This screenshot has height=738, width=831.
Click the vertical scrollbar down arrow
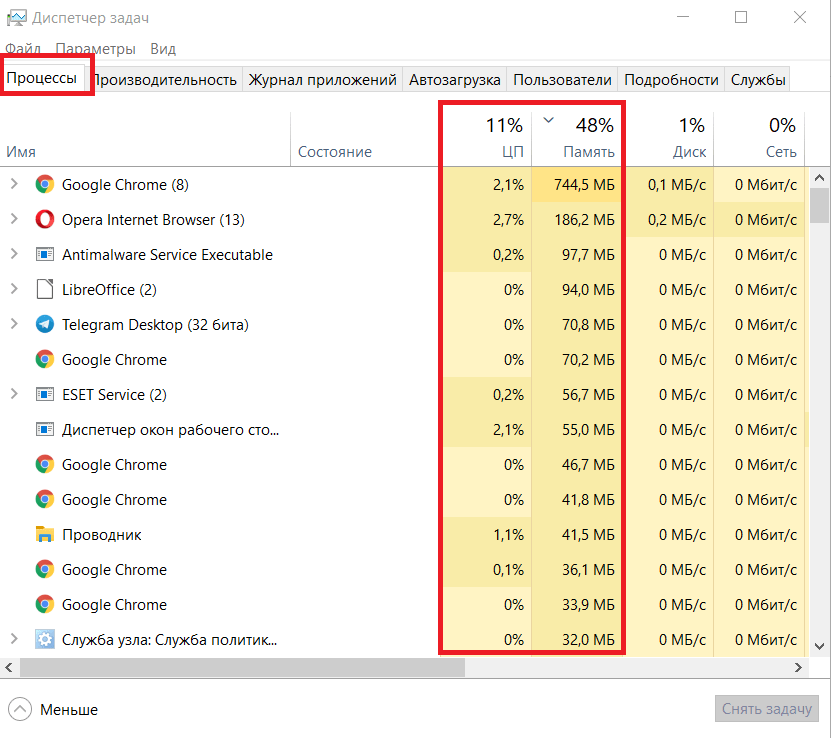coord(819,646)
